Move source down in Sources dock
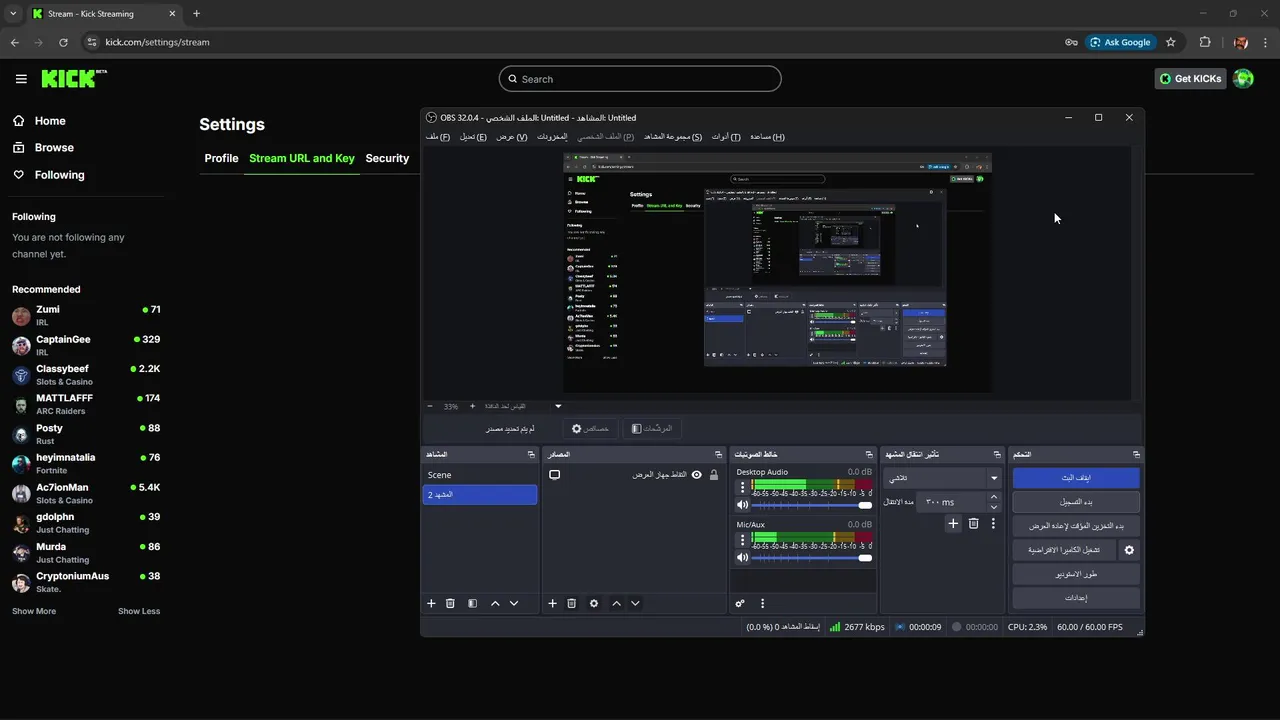 click(x=635, y=603)
